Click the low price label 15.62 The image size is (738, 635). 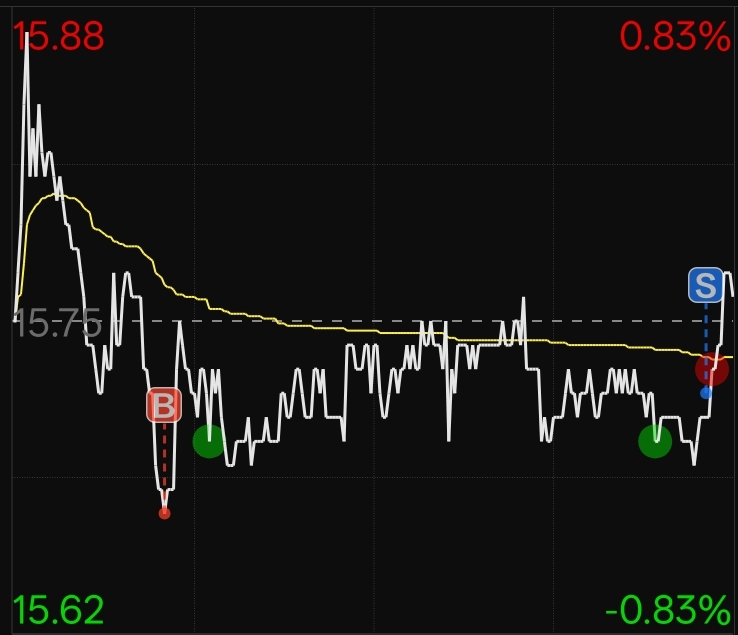tap(58, 610)
